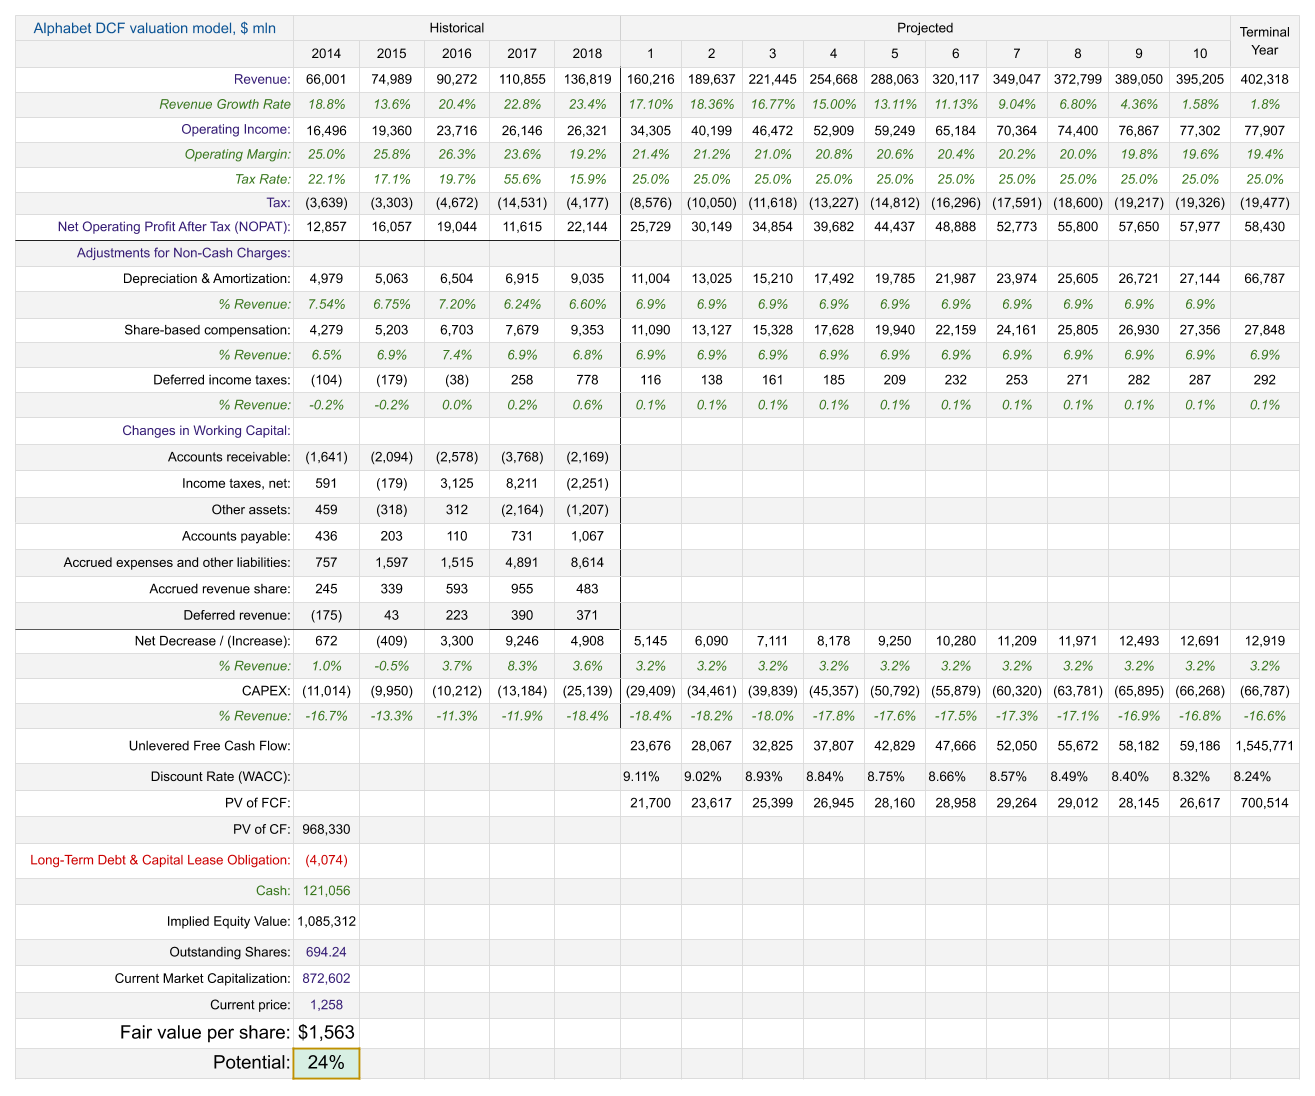Viewport: 1315px width, 1096px height.
Task: Select the Projected section header
Action: click(x=925, y=28)
